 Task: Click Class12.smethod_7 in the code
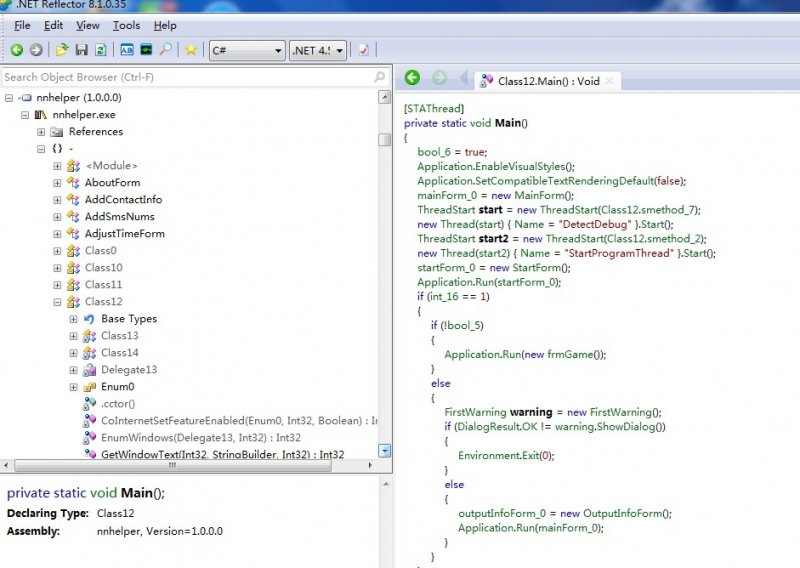648,210
